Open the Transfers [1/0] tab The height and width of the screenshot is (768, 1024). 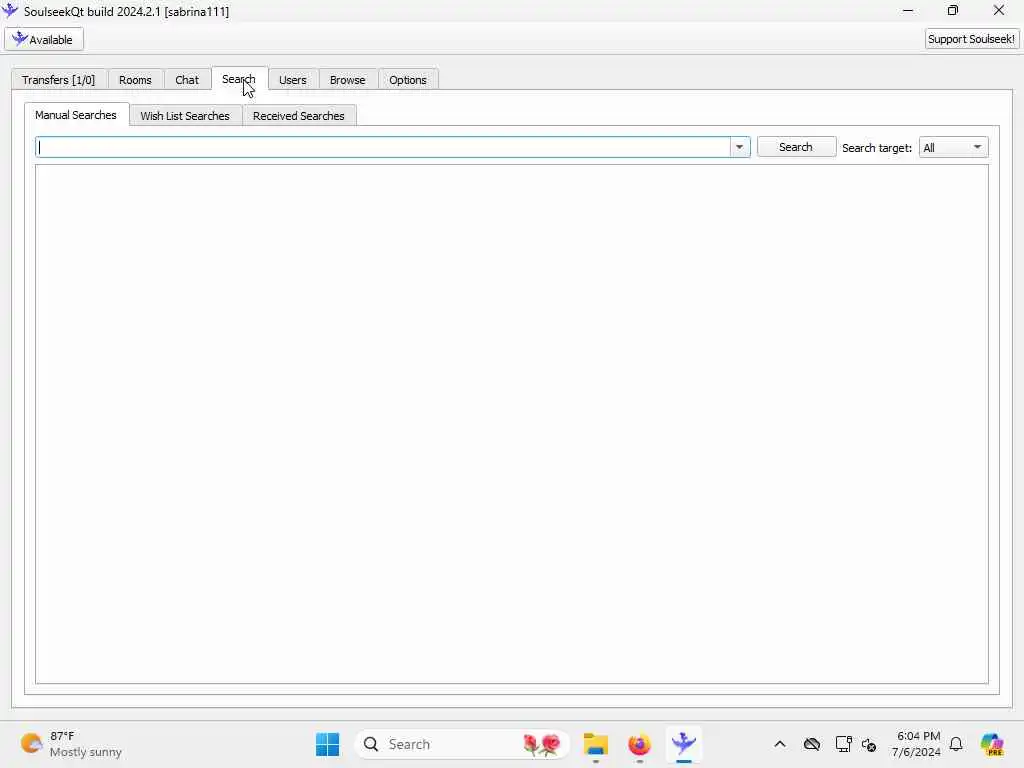click(59, 80)
